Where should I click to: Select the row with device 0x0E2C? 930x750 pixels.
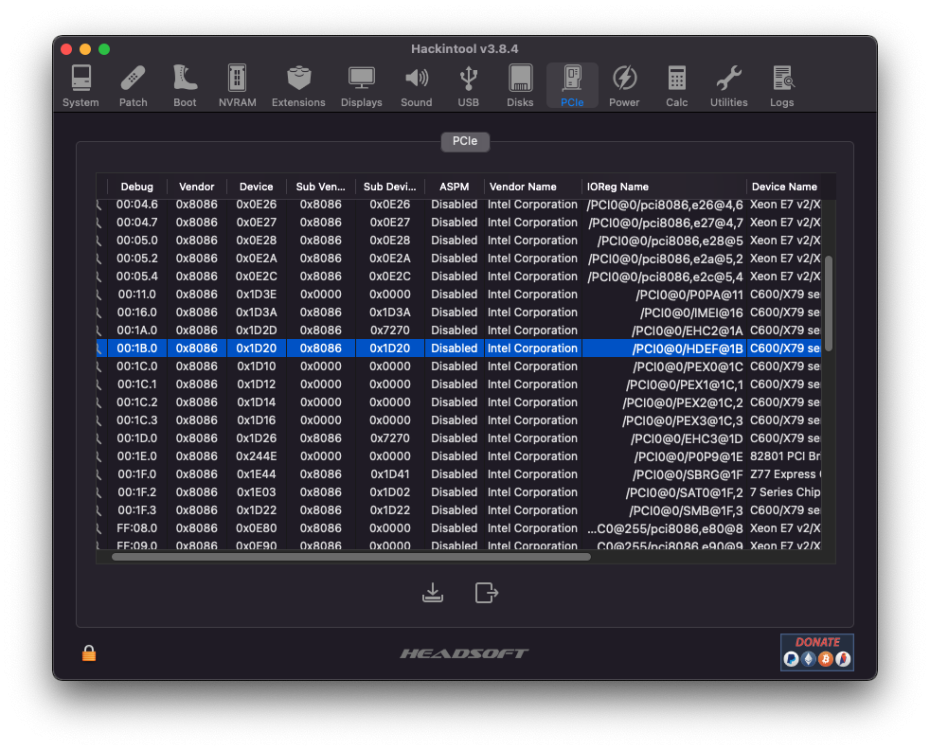tap(458, 276)
